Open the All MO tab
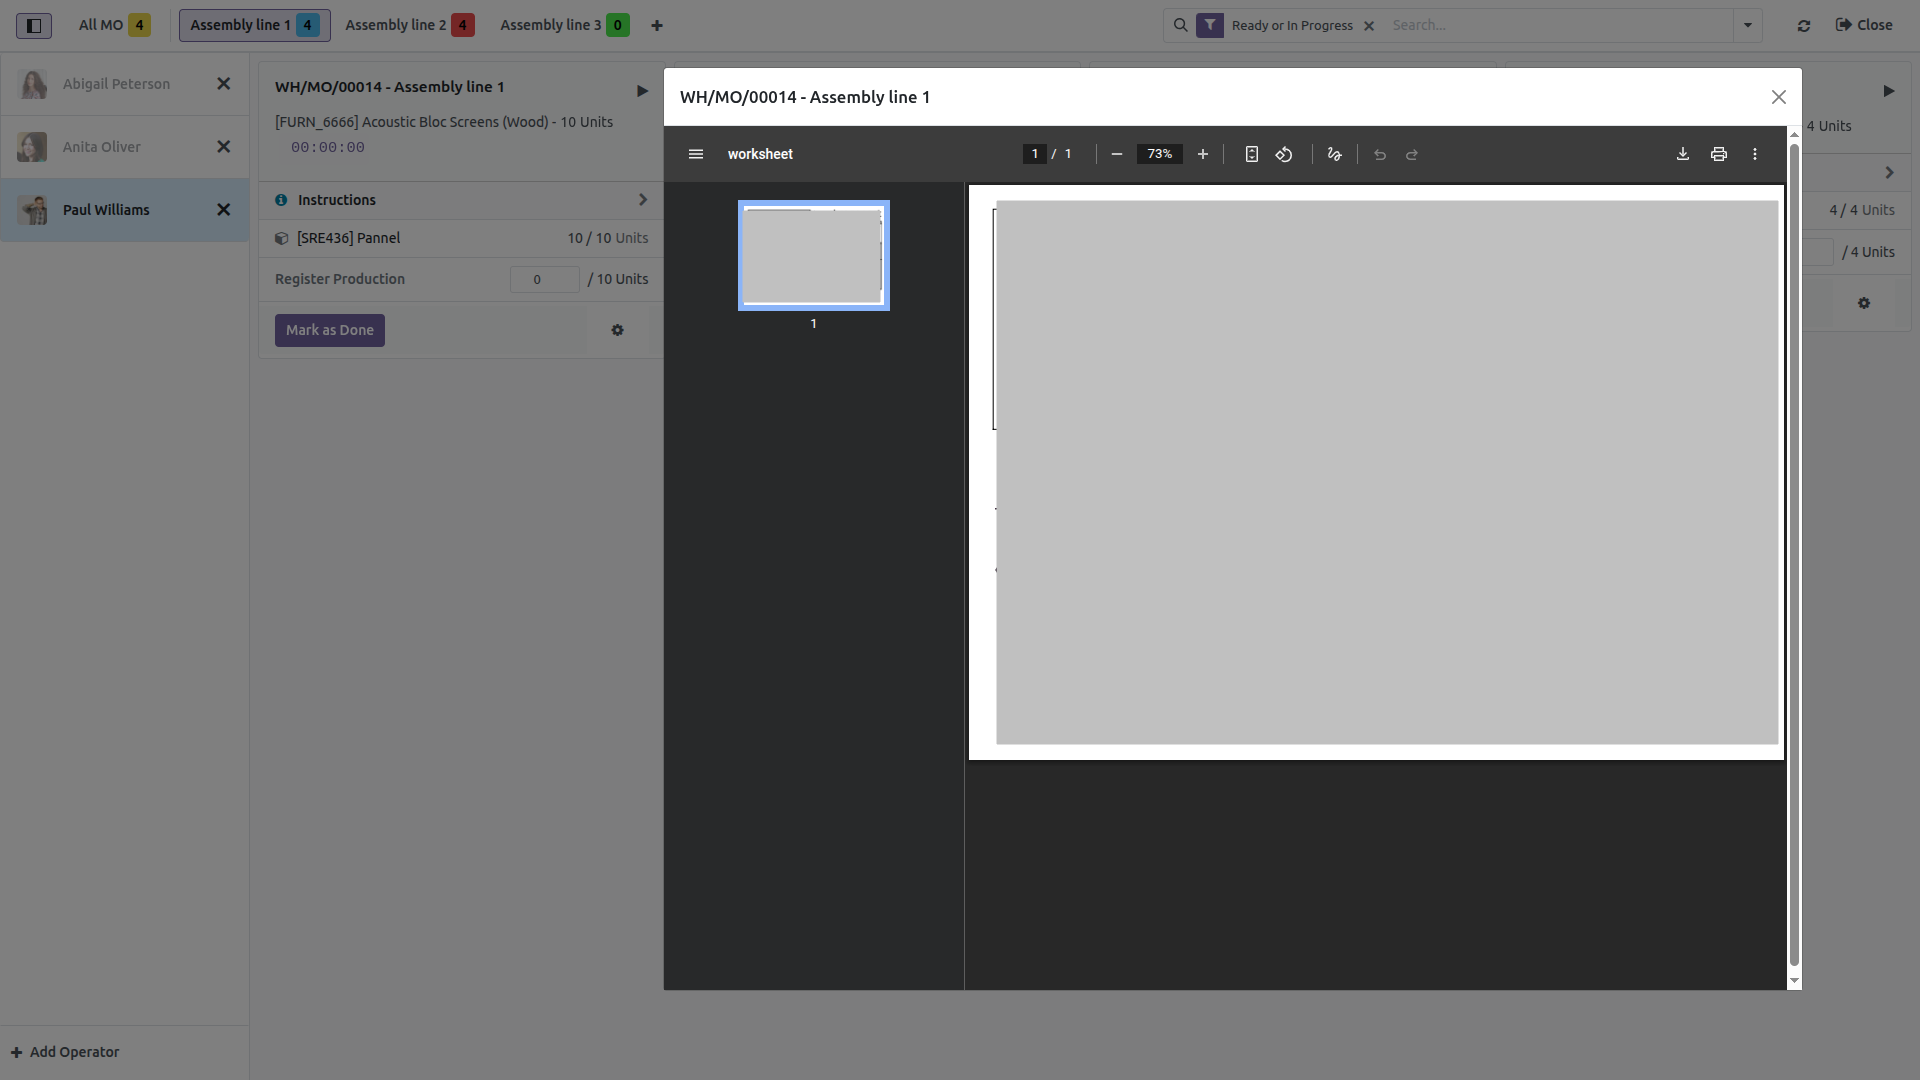Screen dimensions: 1920x1080 [114, 25]
